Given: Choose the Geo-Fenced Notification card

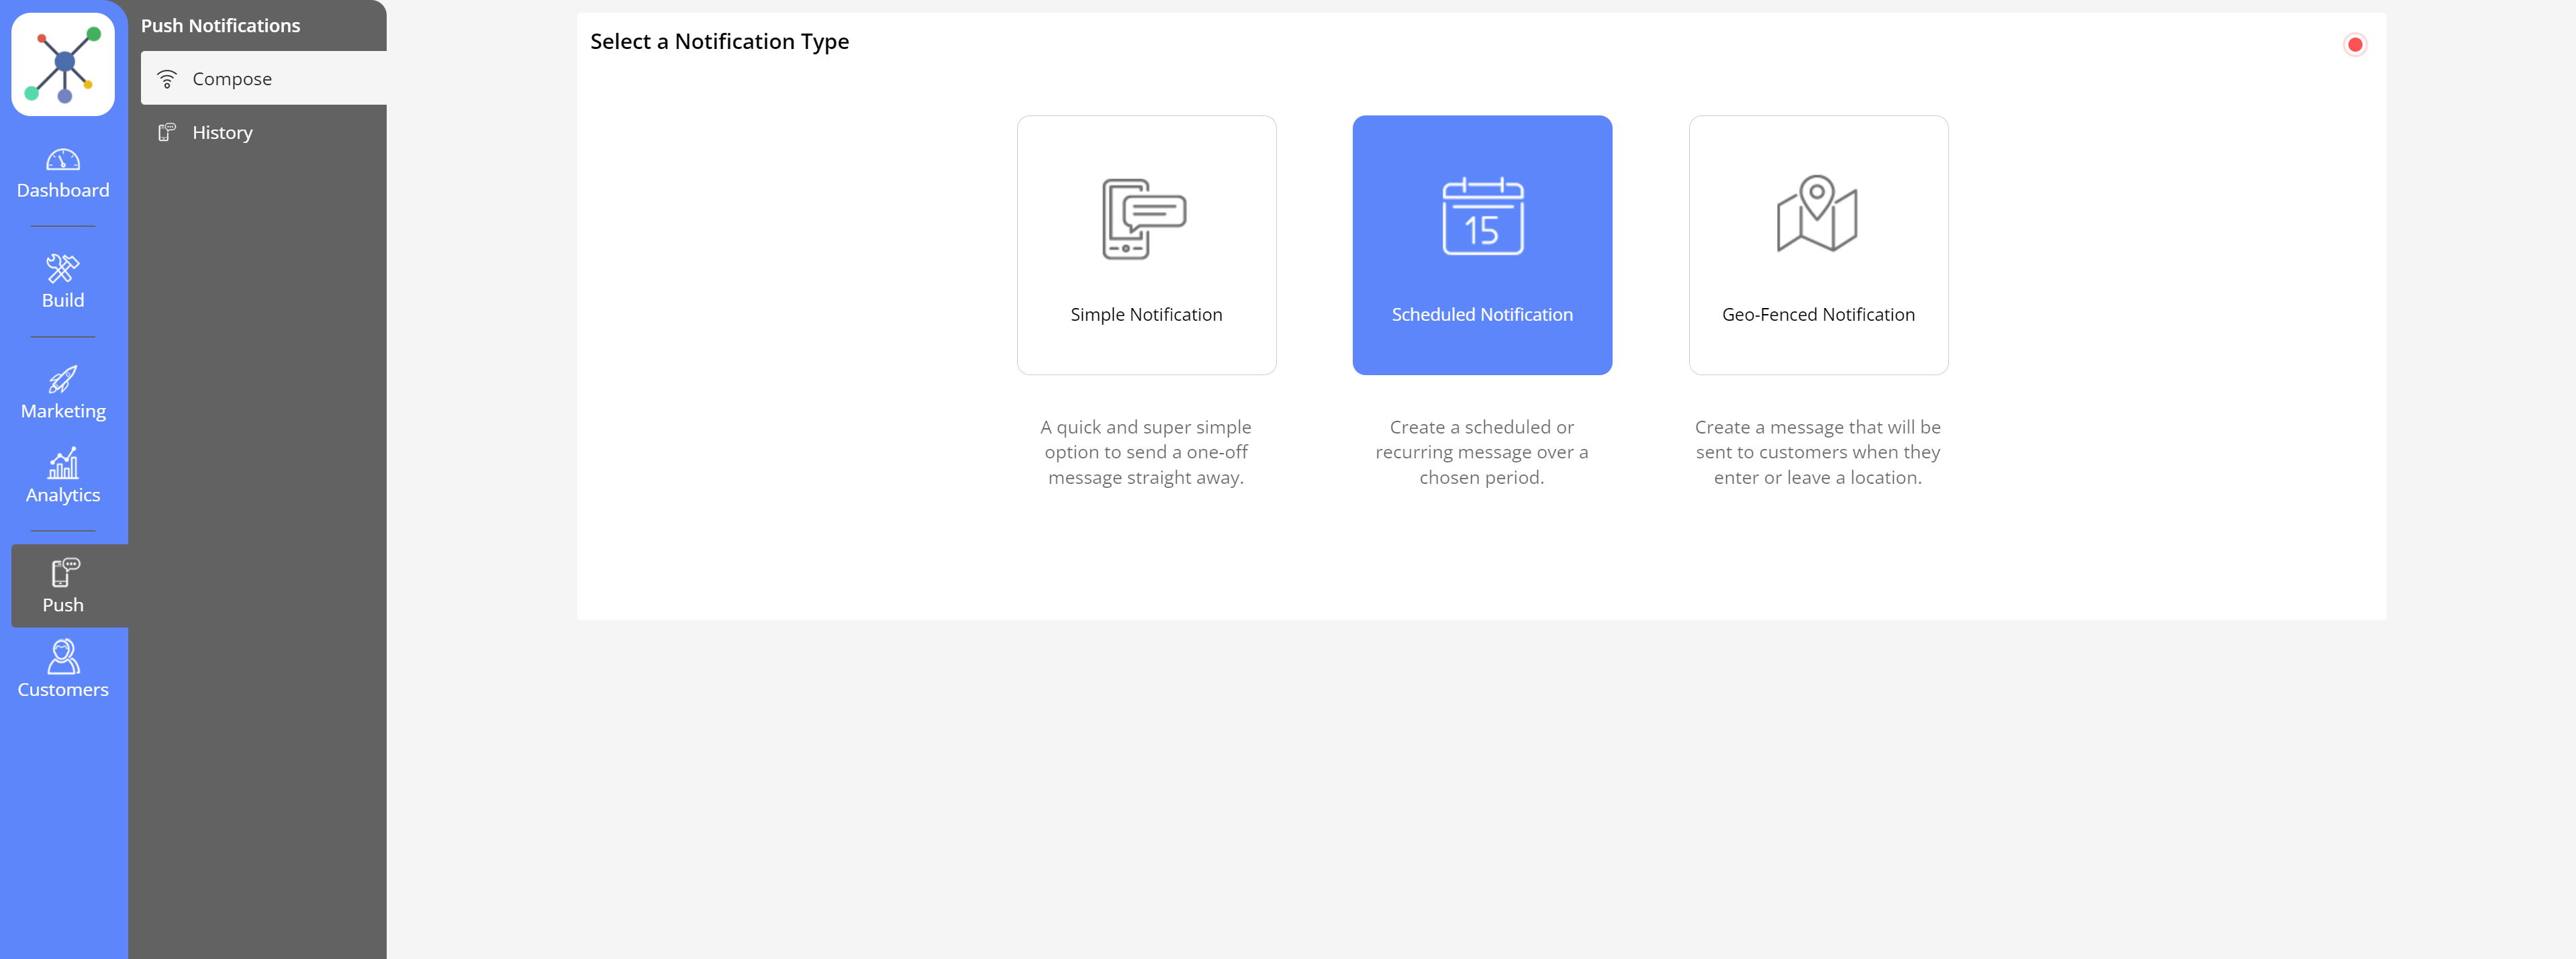Looking at the screenshot, I should (1817, 245).
